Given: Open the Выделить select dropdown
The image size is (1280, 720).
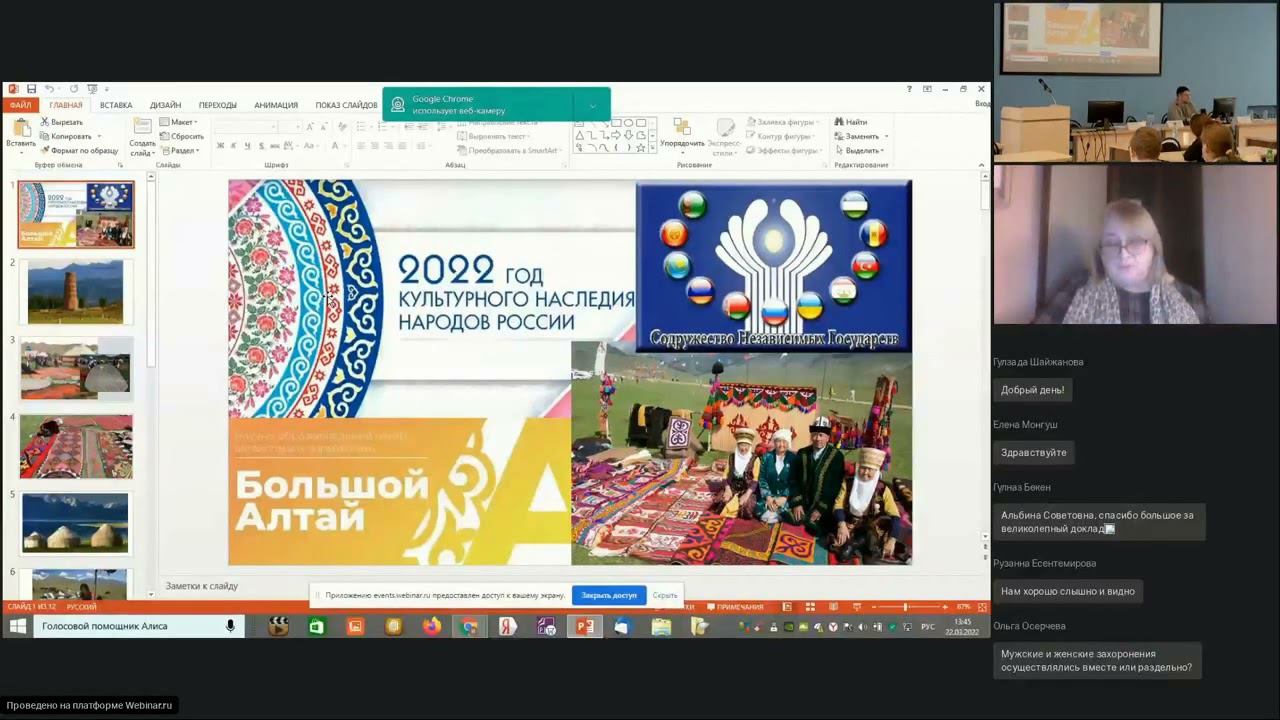Looking at the screenshot, I should click(x=861, y=150).
